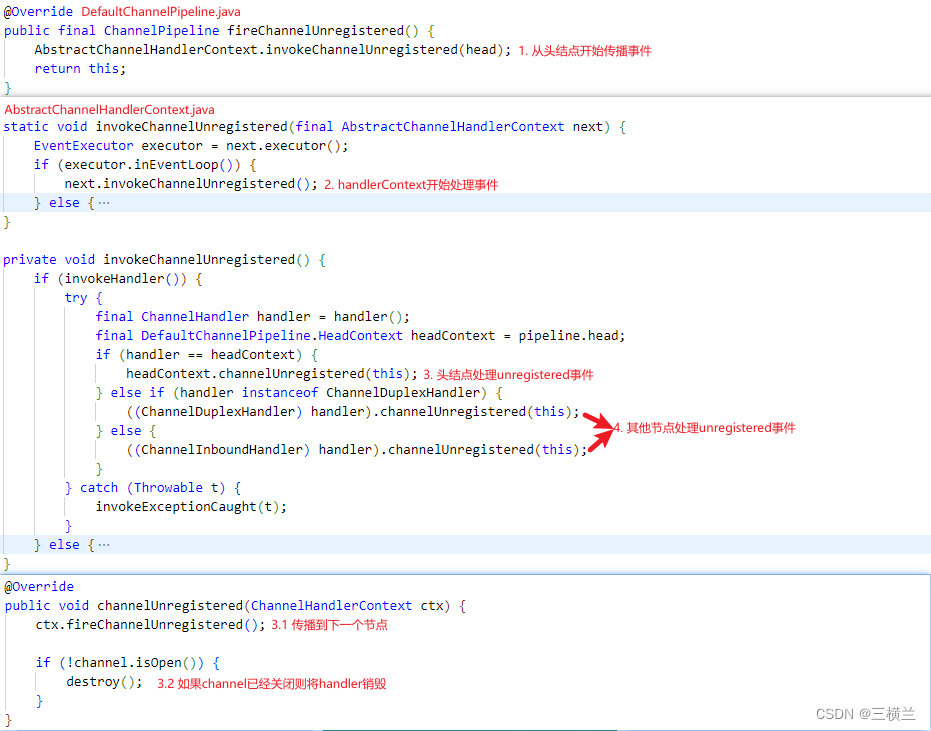The height and width of the screenshot is (731, 931).
Task: Expand the folded else block under next.invokeChannelUnregistered()
Action: tap(104, 203)
